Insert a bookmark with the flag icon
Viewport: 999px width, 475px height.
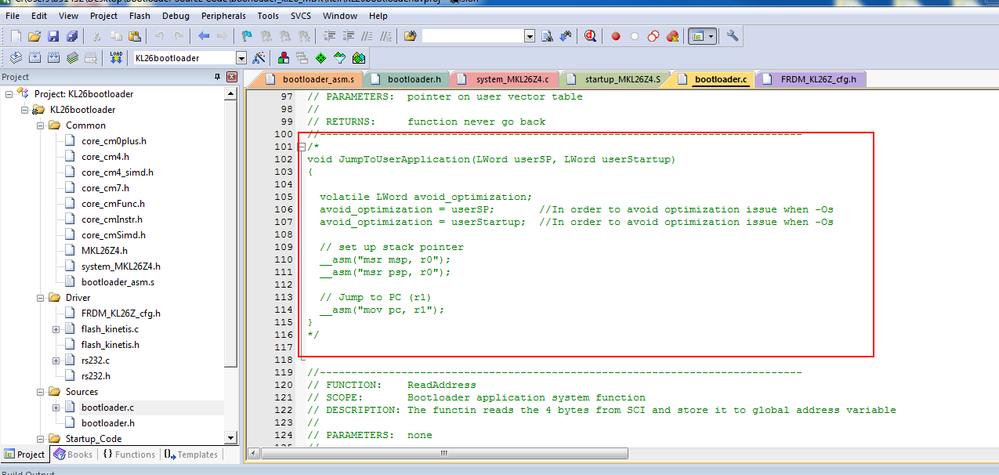pos(247,36)
